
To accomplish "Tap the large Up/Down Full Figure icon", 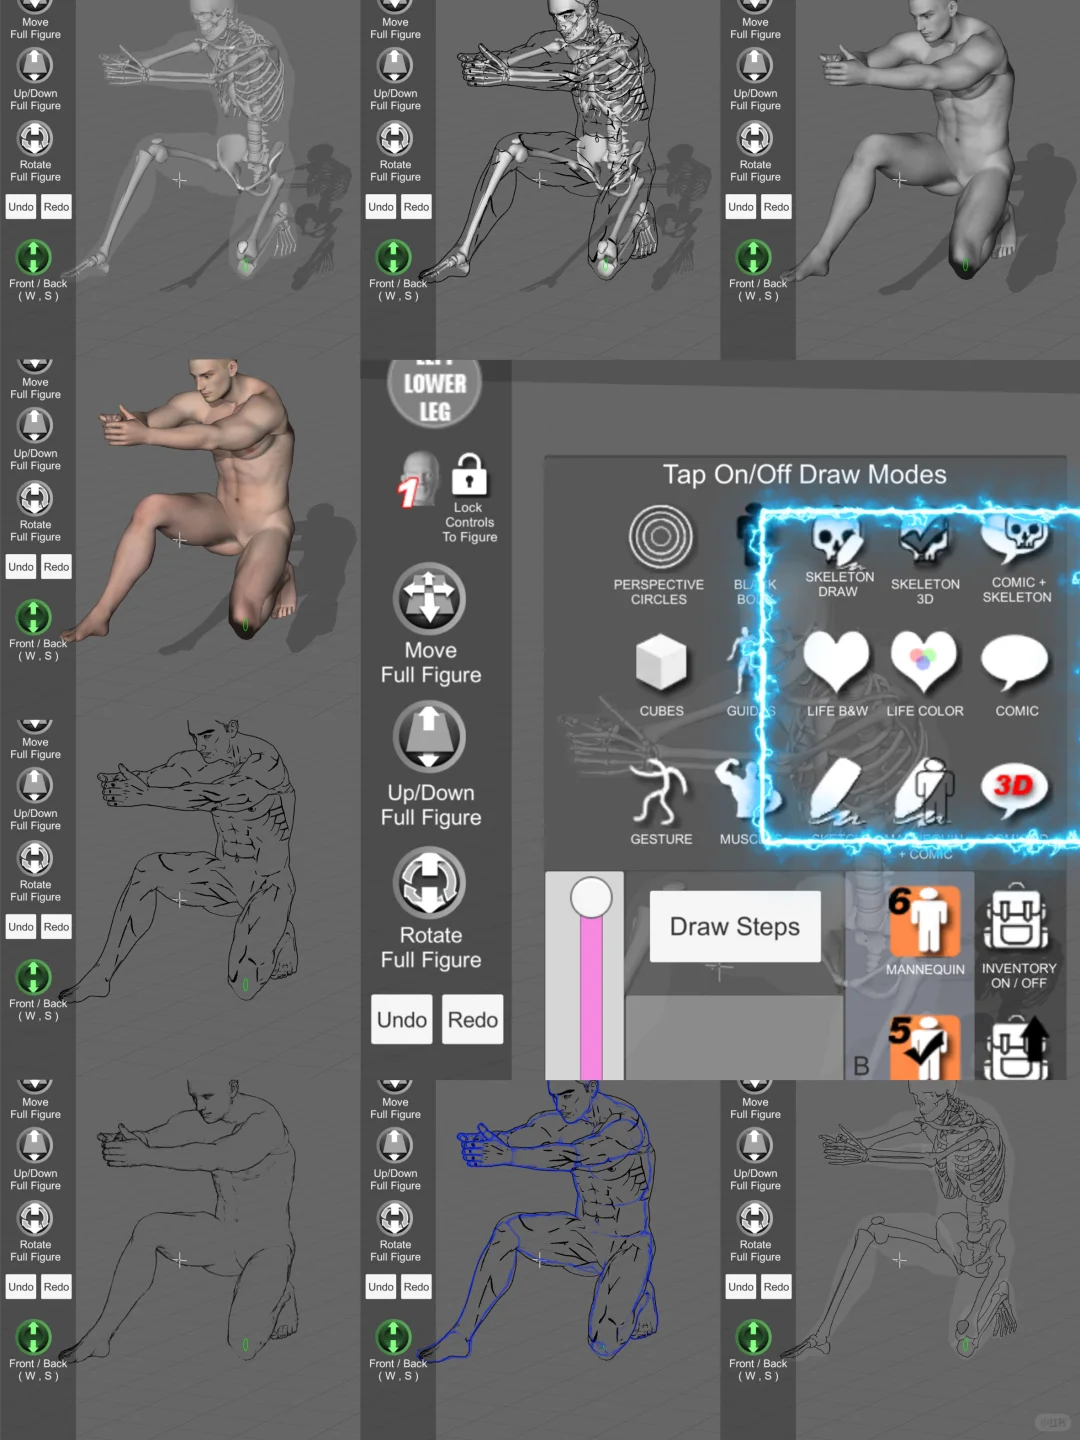I will (430, 736).
